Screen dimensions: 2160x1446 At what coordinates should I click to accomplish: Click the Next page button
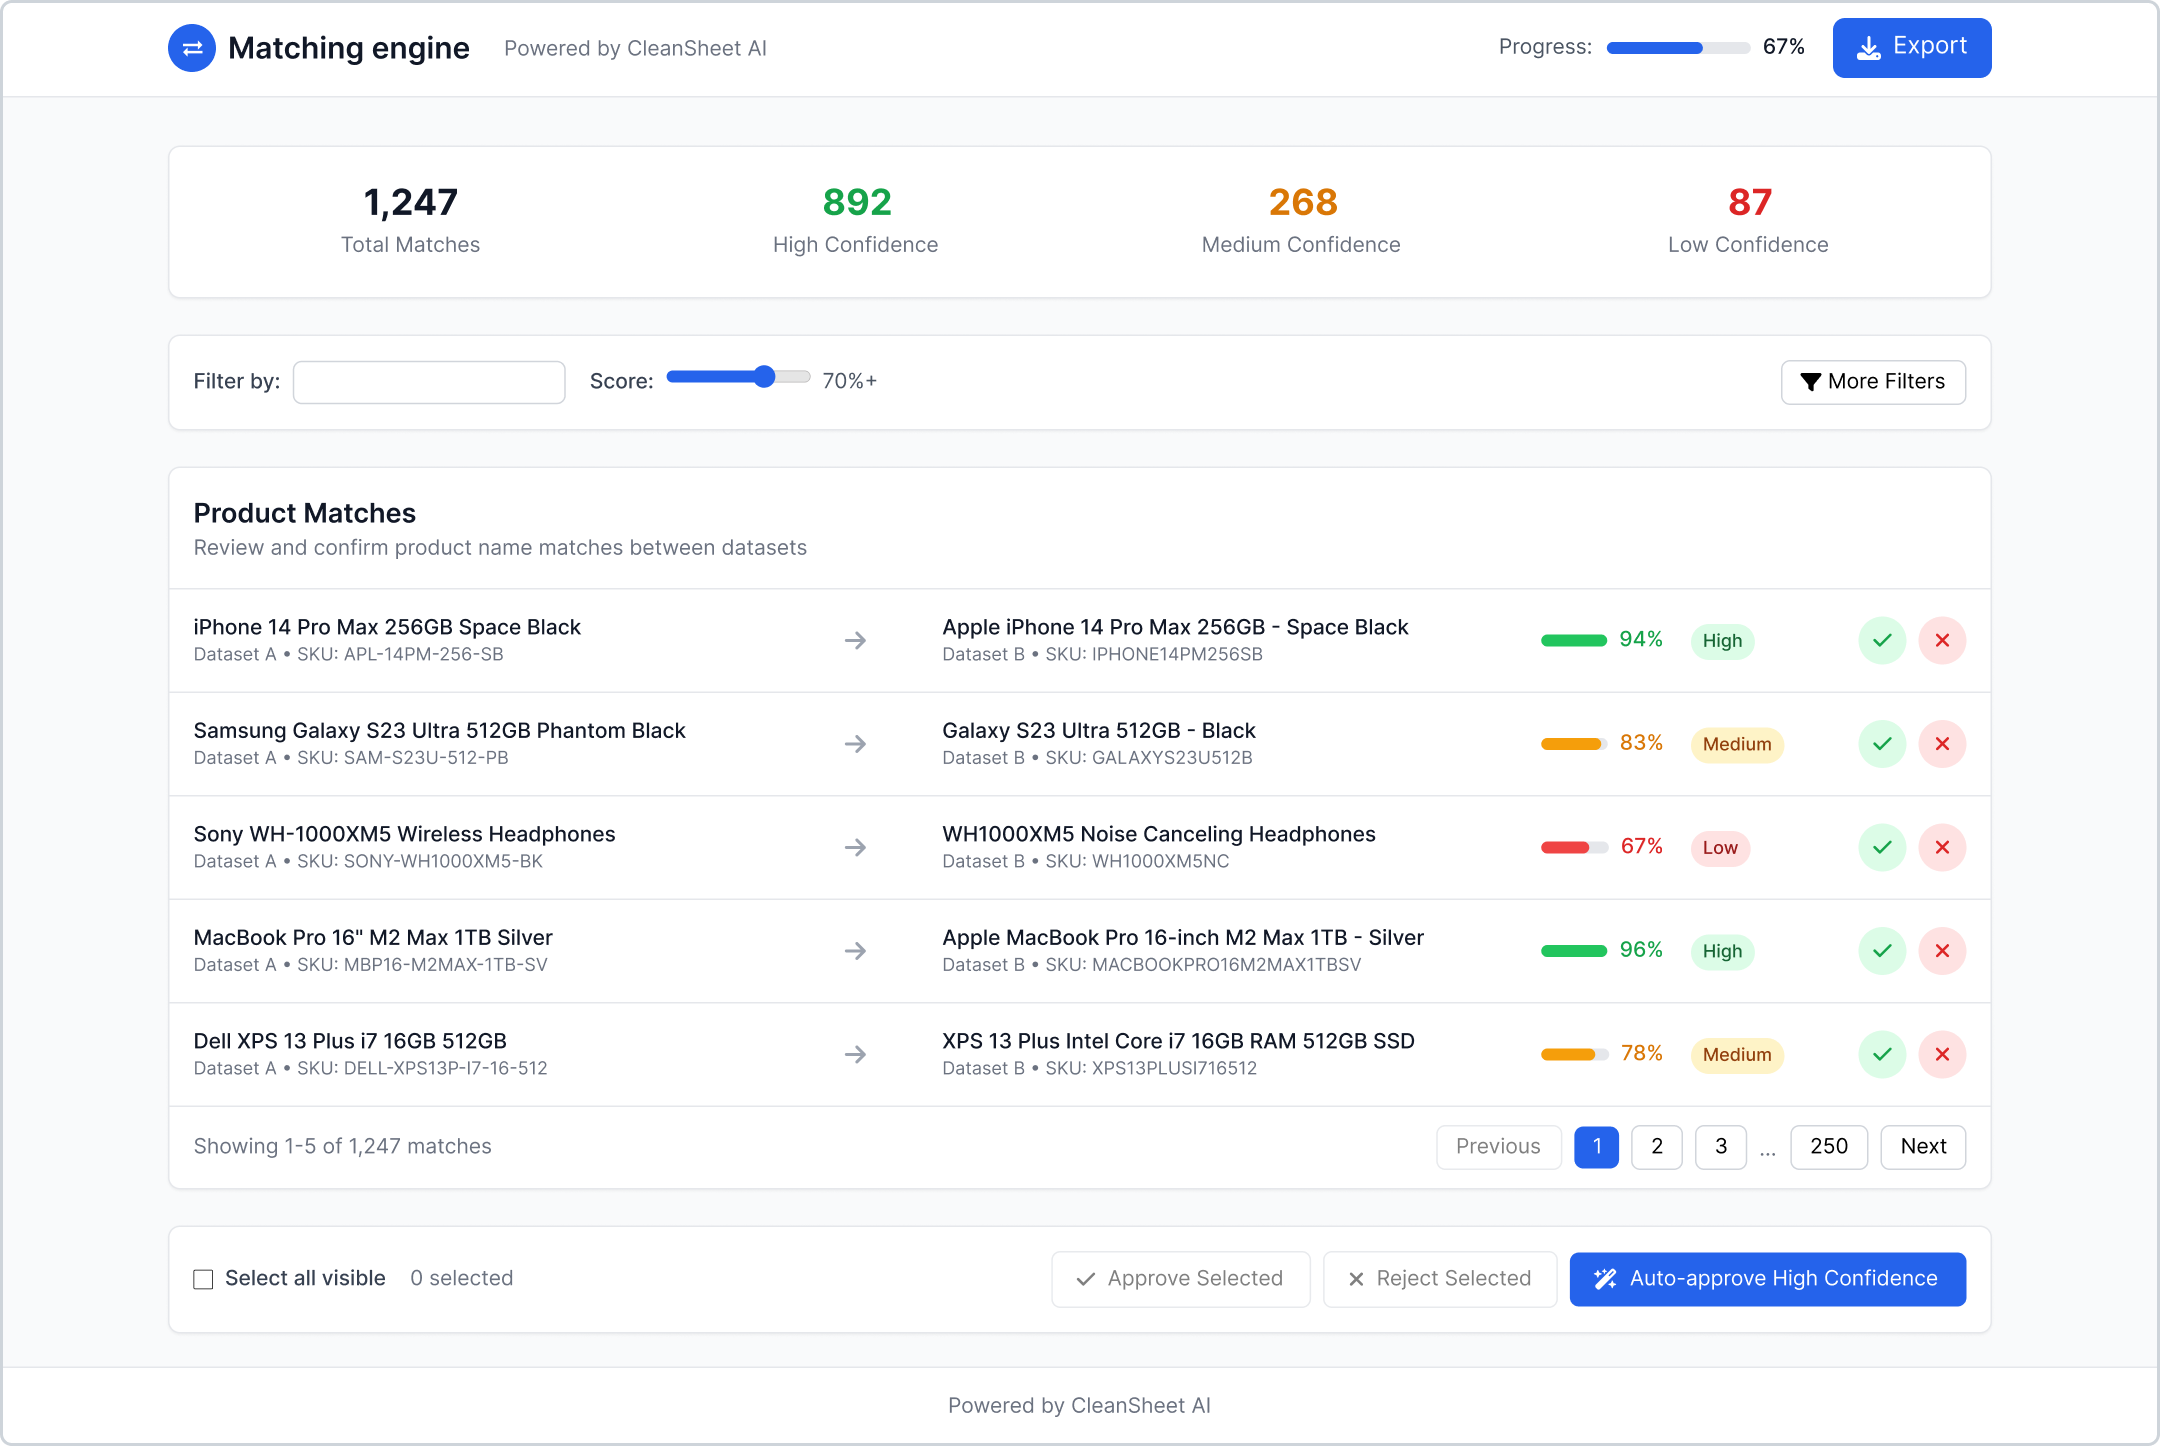1922,1147
